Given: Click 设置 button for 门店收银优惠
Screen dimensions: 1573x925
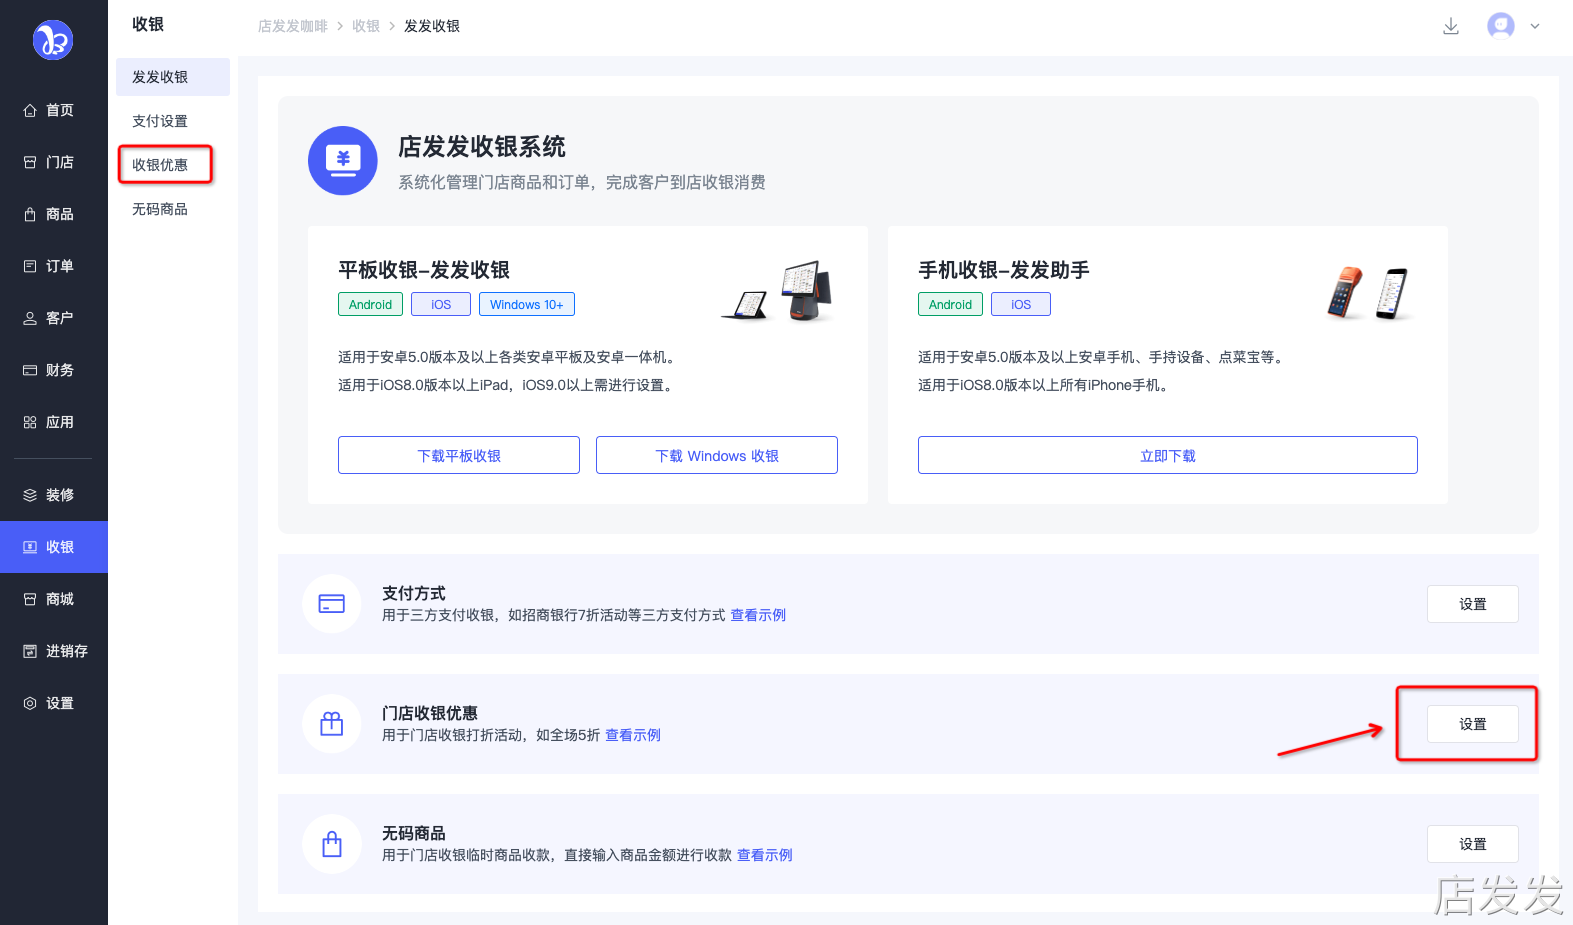Looking at the screenshot, I should [x=1473, y=724].
